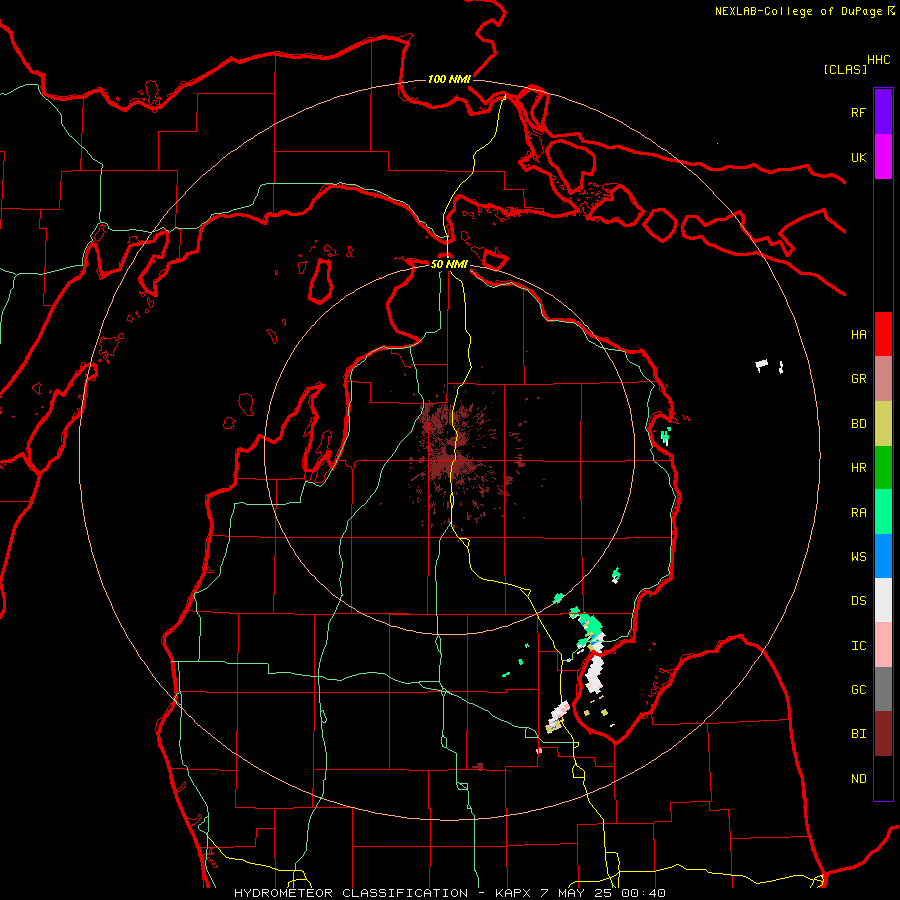This screenshot has width=900, height=900.
Task: Pick the RA light green legend swatch
Action: pyautogui.click(x=883, y=512)
